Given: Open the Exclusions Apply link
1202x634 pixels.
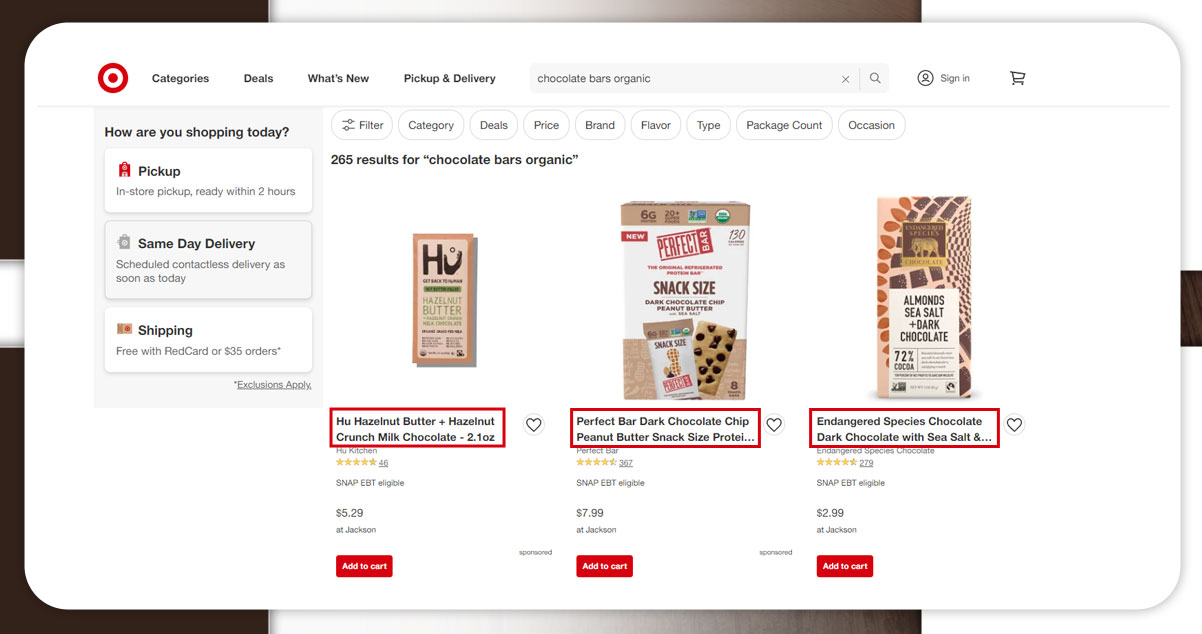Looking at the screenshot, I should click(272, 385).
